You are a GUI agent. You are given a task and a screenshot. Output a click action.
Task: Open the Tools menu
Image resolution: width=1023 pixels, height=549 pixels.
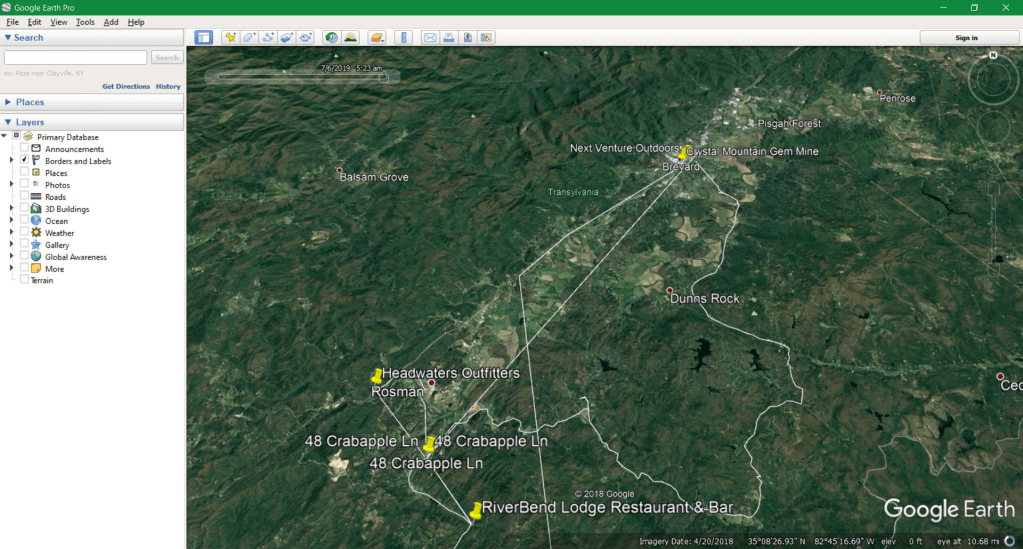pos(85,22)
